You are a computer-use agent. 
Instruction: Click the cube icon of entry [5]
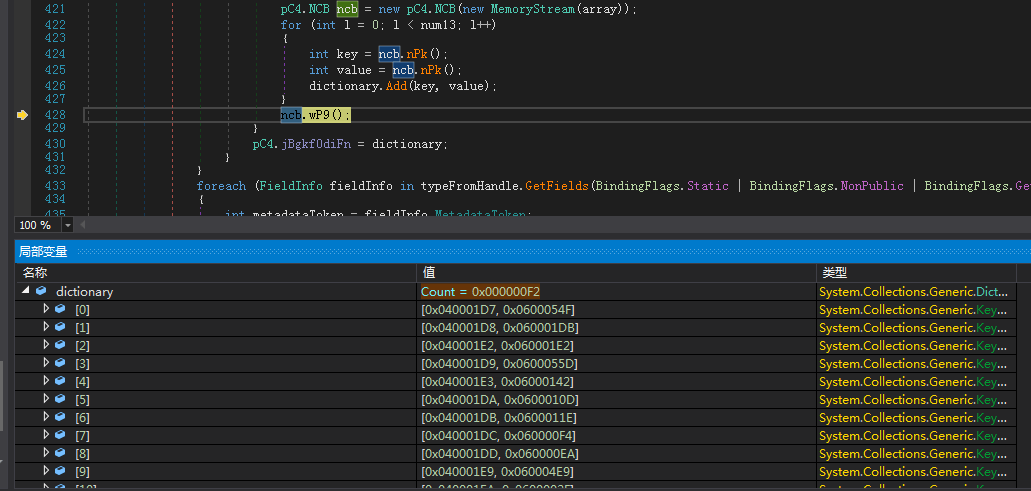click(60, 399)
